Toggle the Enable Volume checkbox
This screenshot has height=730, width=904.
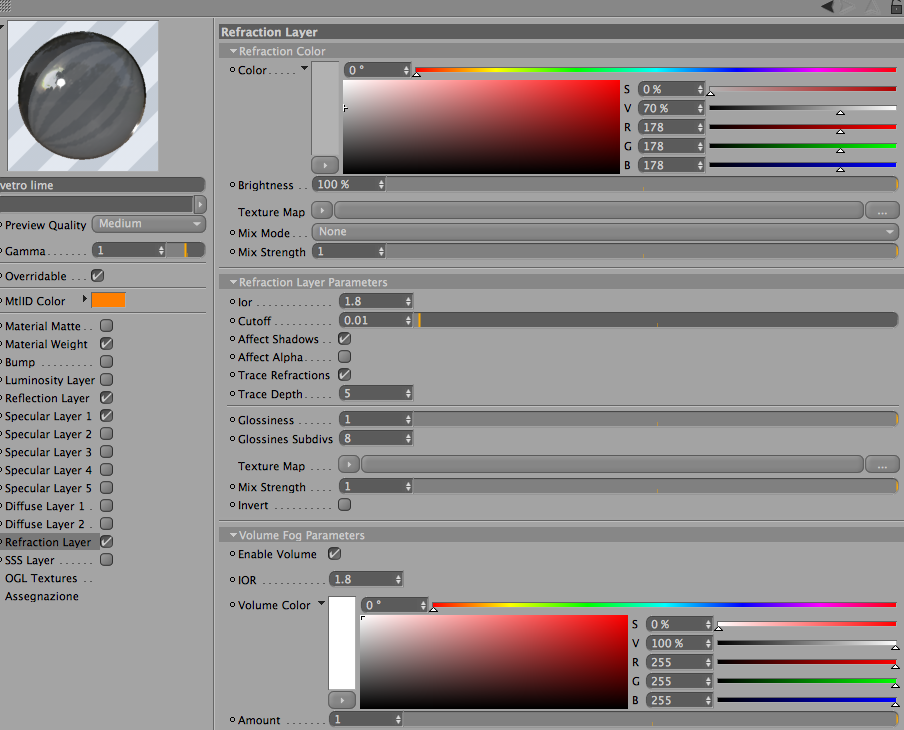click(334, 554)
